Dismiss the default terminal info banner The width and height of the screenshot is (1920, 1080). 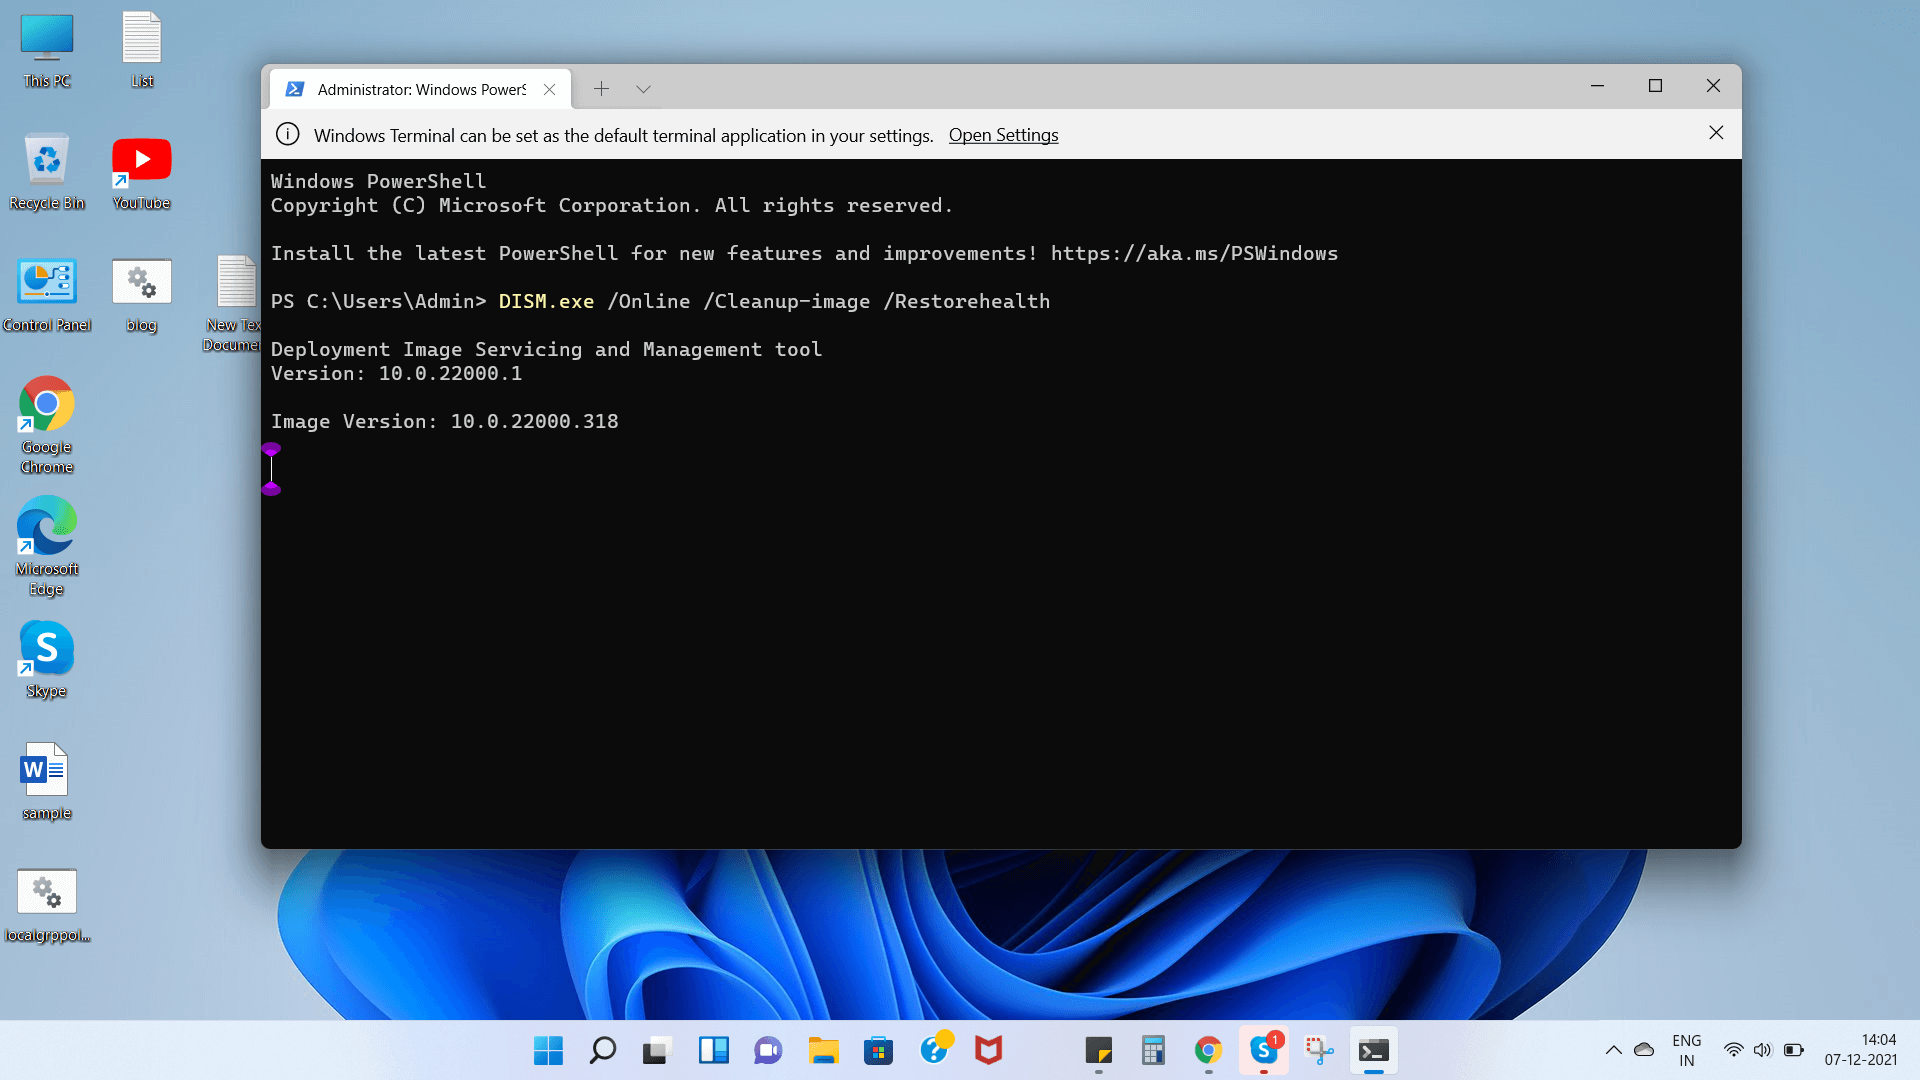1716,133
